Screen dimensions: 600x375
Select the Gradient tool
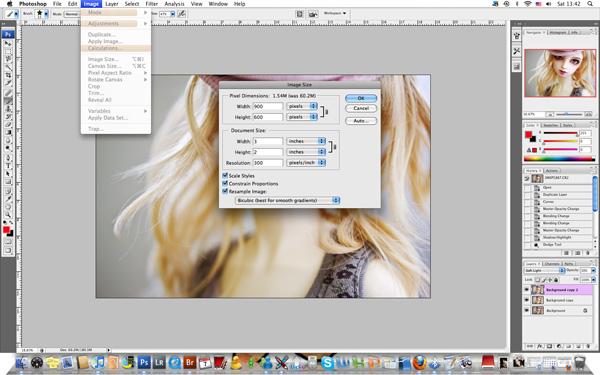8,132
